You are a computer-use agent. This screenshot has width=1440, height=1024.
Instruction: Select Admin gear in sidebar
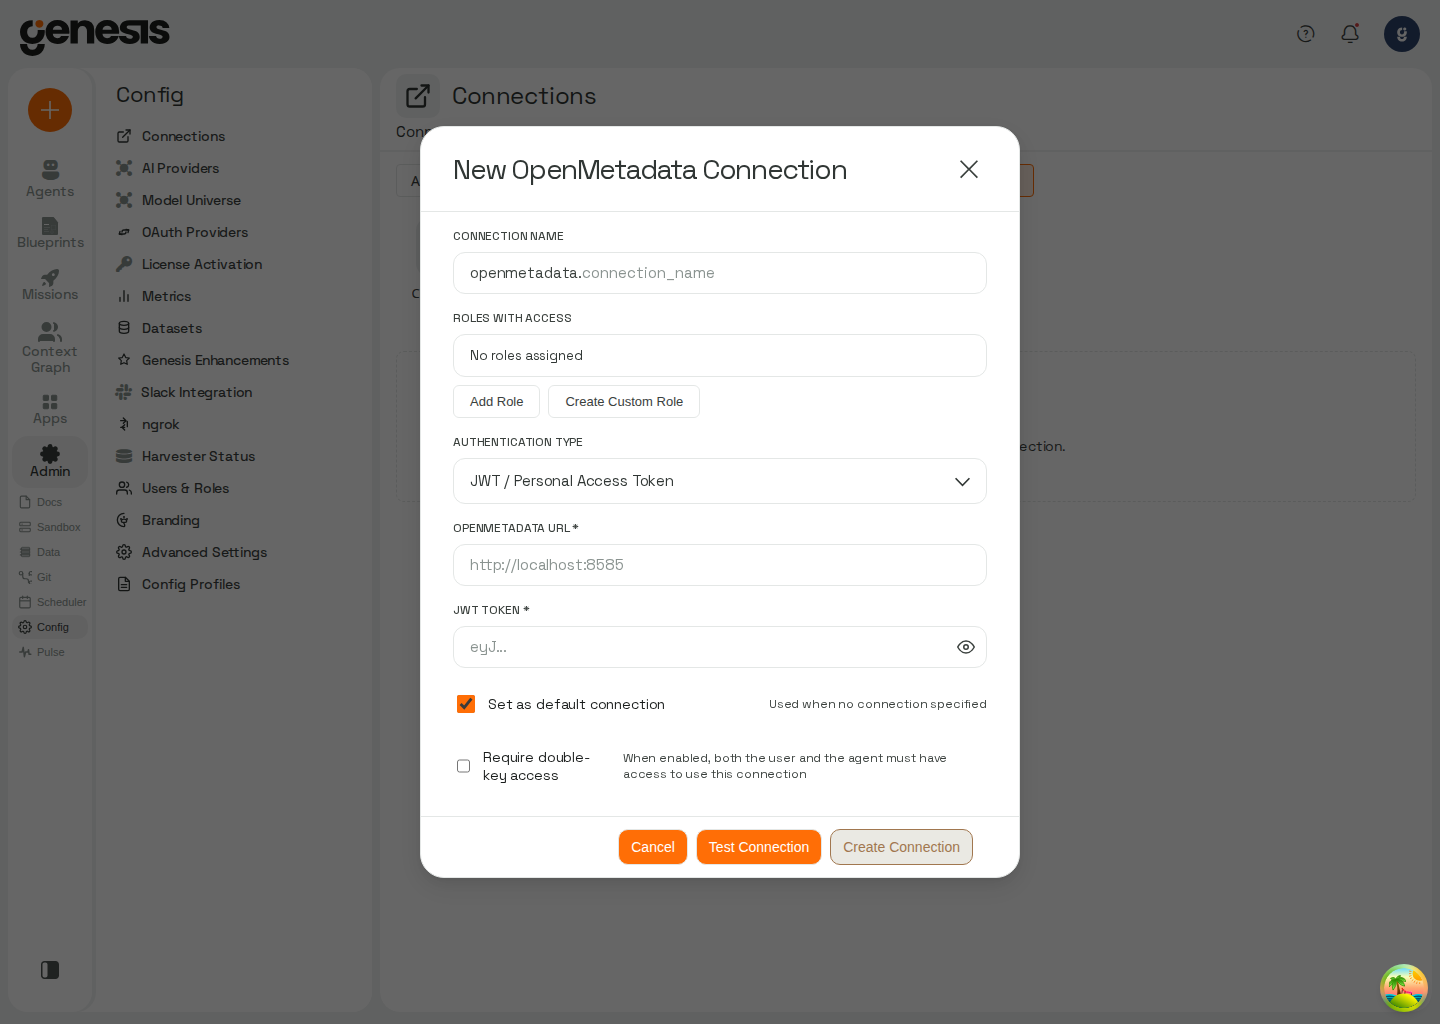point(50,461)
